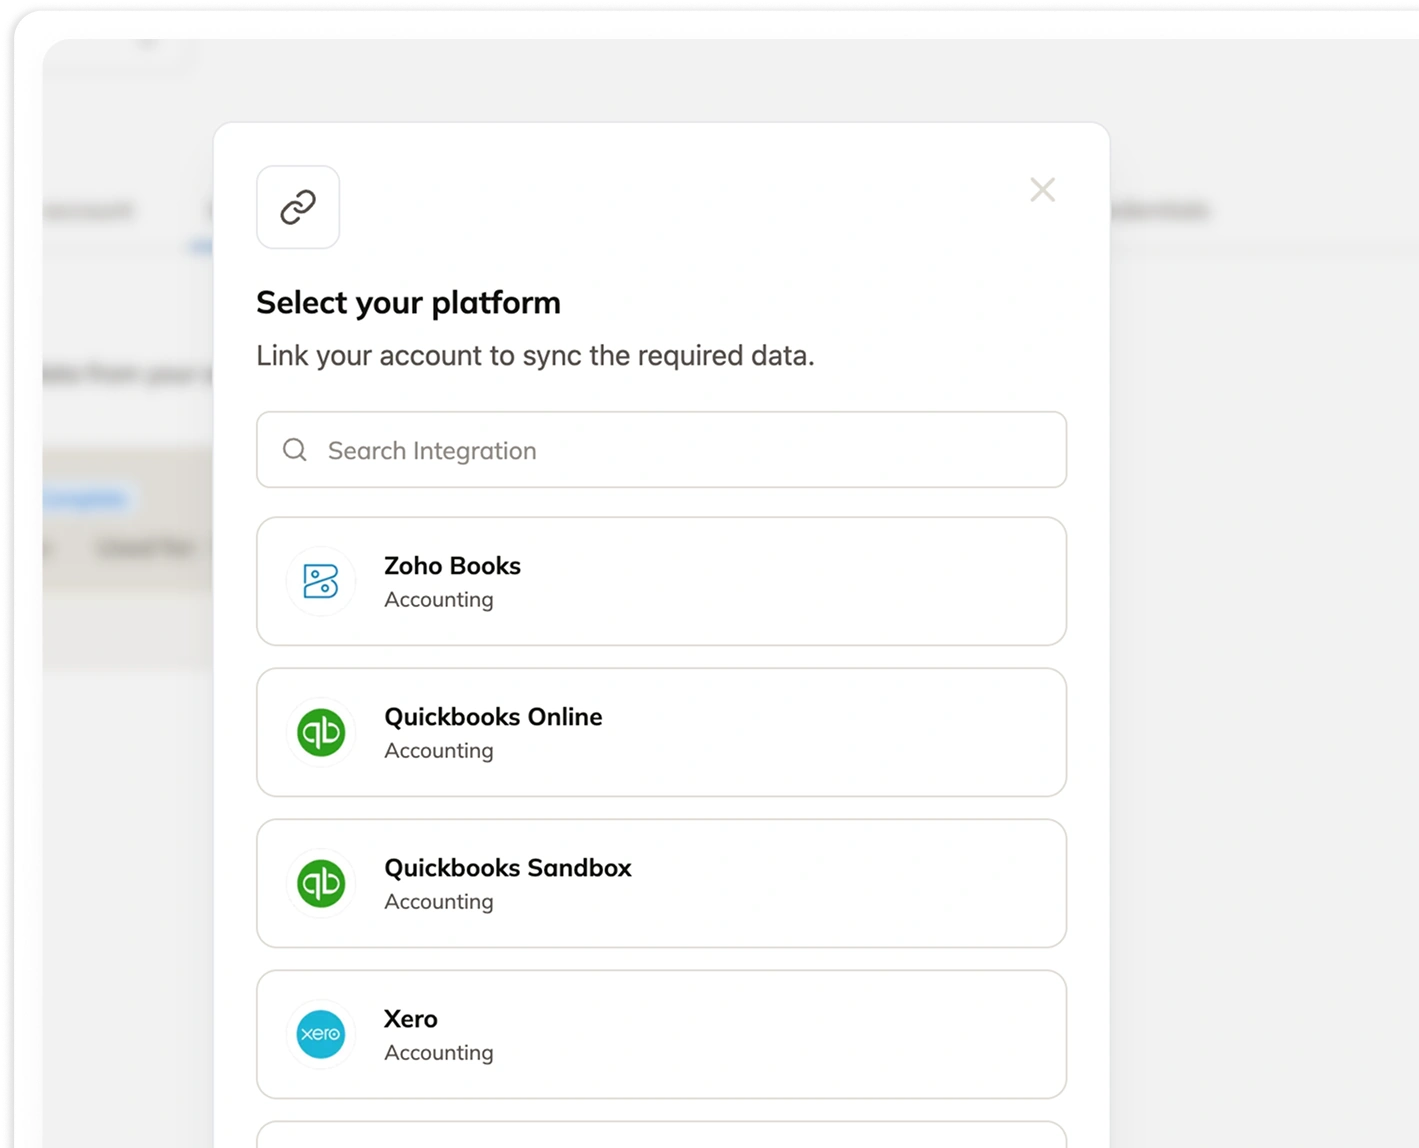Screen dimensions: 1419x1148
Task: Click the Quickbooks Sandbox logo icon
Action: click(321, 883)
